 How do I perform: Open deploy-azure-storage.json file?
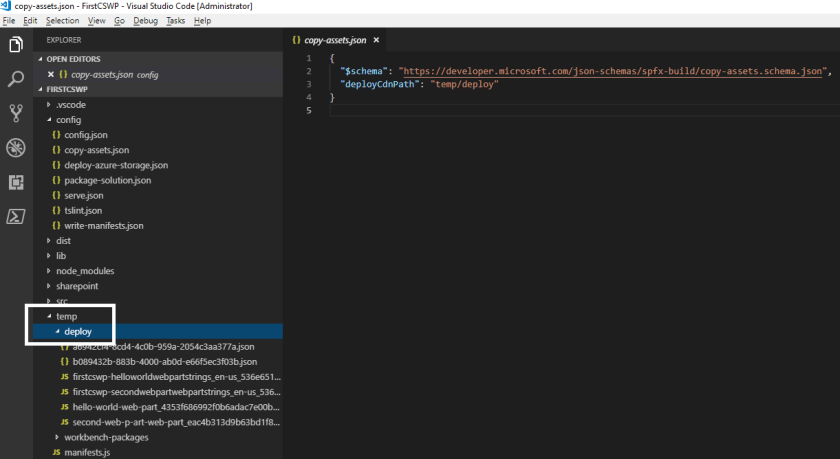(x=115, y=165)
